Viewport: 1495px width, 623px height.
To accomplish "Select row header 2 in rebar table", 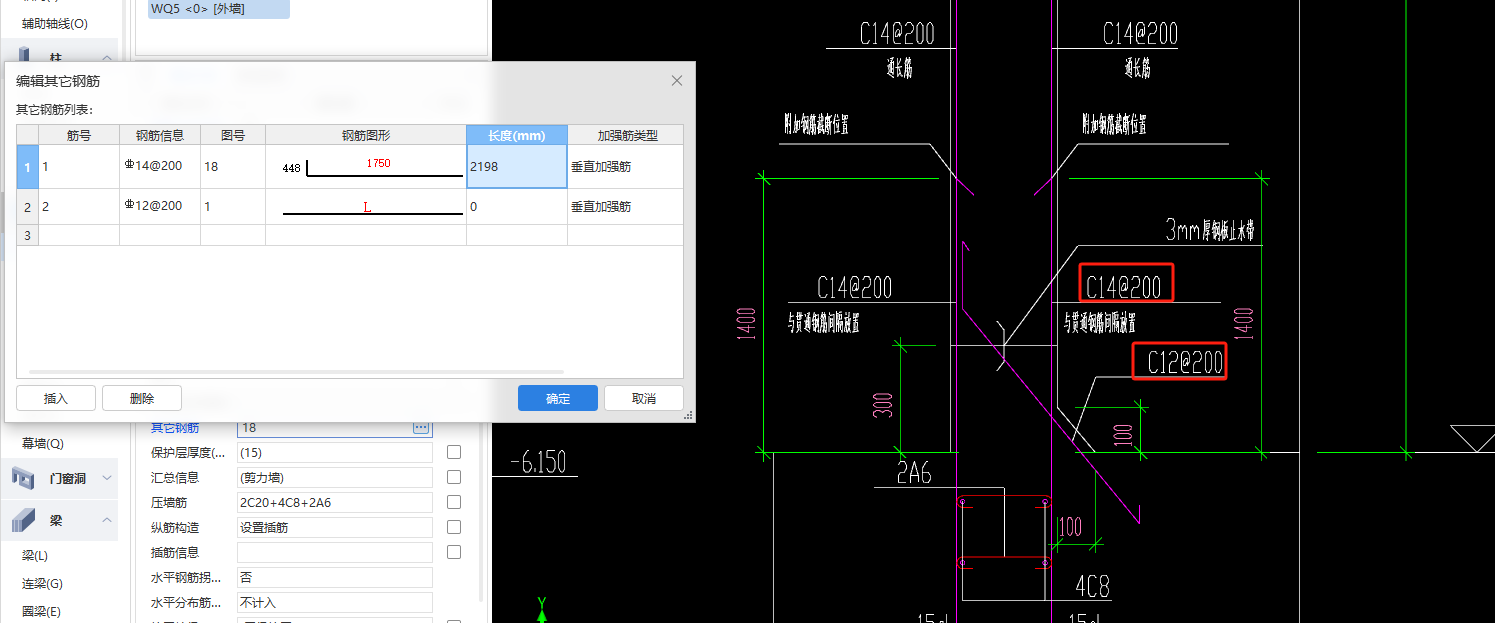I will (28, 207).
